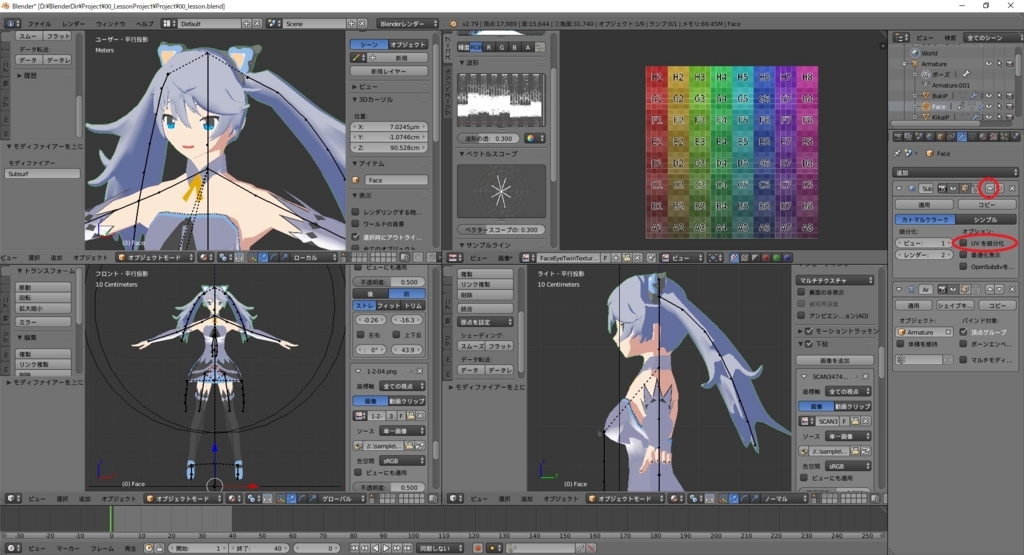Select the カトマルクラーク subdivision type
Image resolution: width=1024 pixels, height=555 pixels.
tap(924, 219)
